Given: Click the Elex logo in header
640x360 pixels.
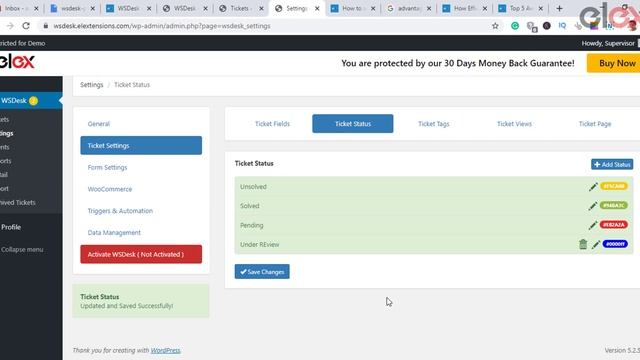Looking at the screenshot, I should click(x=17, y=62).
